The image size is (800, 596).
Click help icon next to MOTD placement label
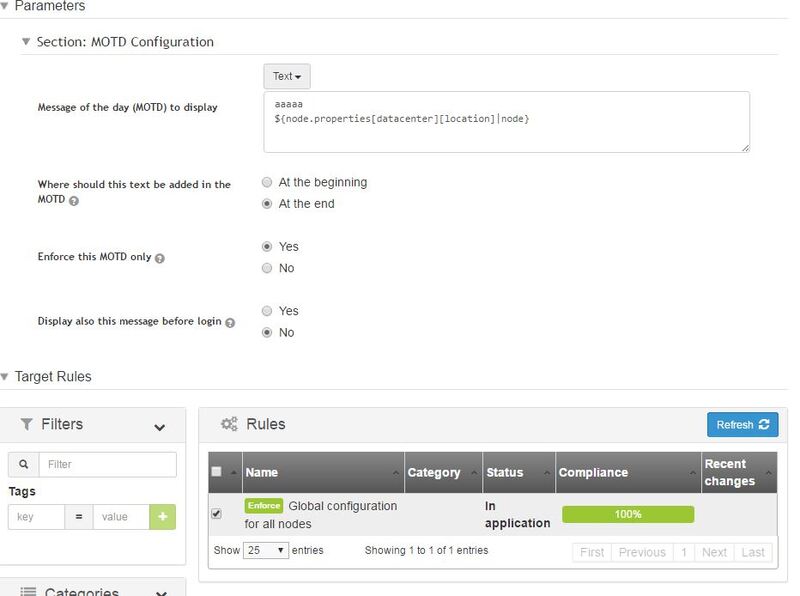(x=73, y=201)
